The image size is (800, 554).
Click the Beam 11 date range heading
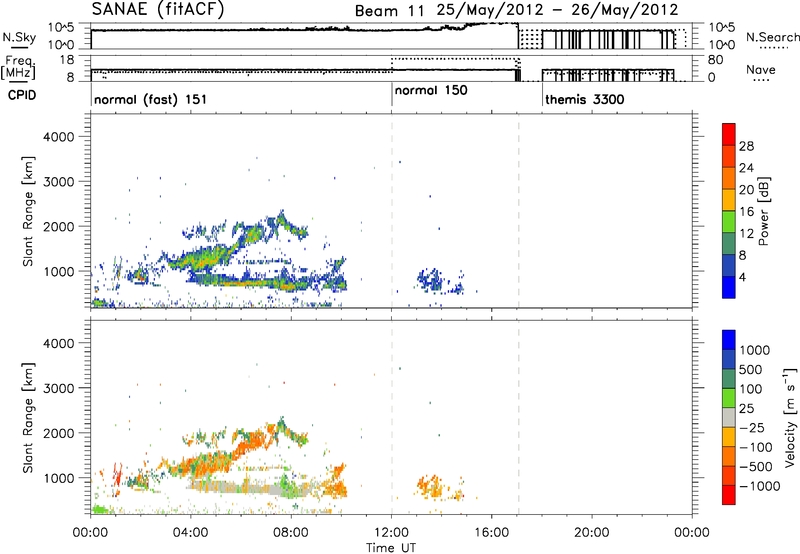(x=516, y=10)
